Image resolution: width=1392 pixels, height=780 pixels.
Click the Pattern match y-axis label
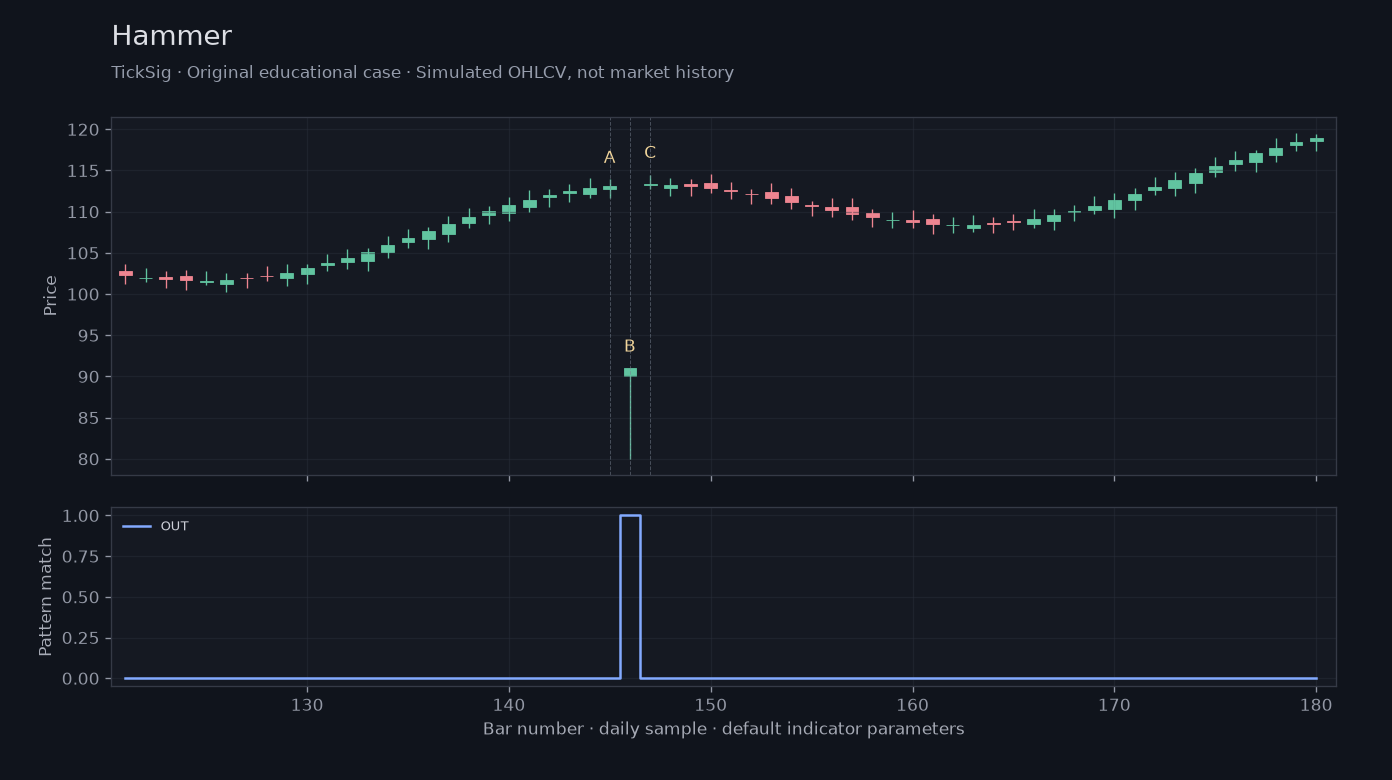pos(46,597)
